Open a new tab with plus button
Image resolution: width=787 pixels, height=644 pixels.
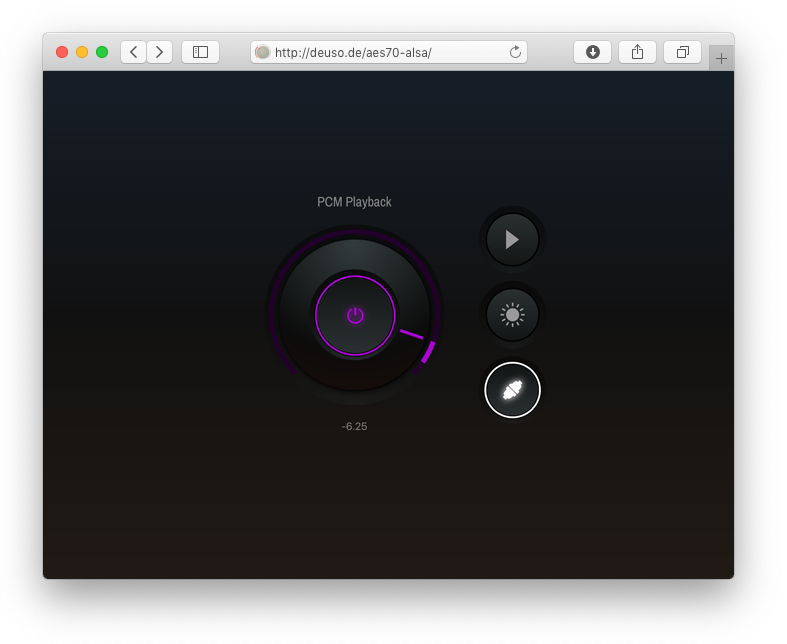pos(721,59)
